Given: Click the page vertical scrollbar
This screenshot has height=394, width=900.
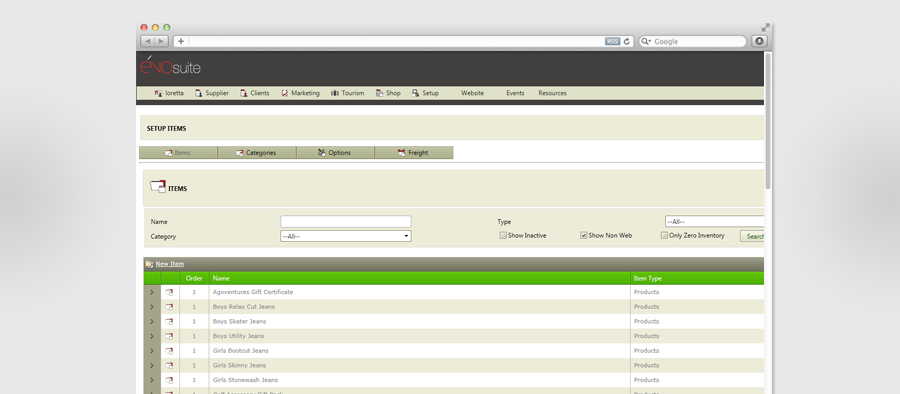Looking at the screenshot, I should coord(768,121).
